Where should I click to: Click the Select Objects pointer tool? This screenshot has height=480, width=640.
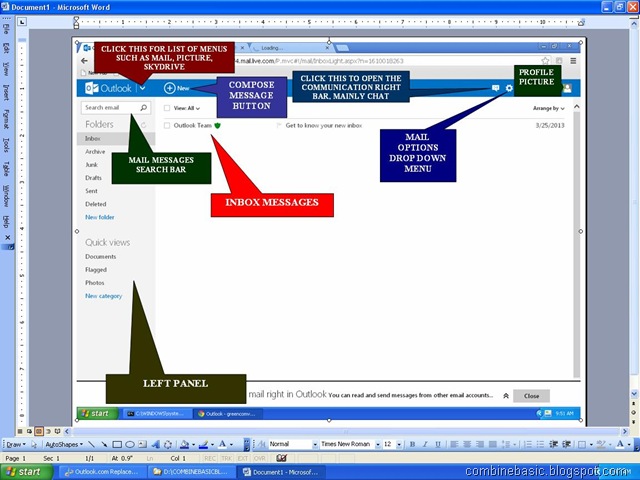tap(34, 444)
